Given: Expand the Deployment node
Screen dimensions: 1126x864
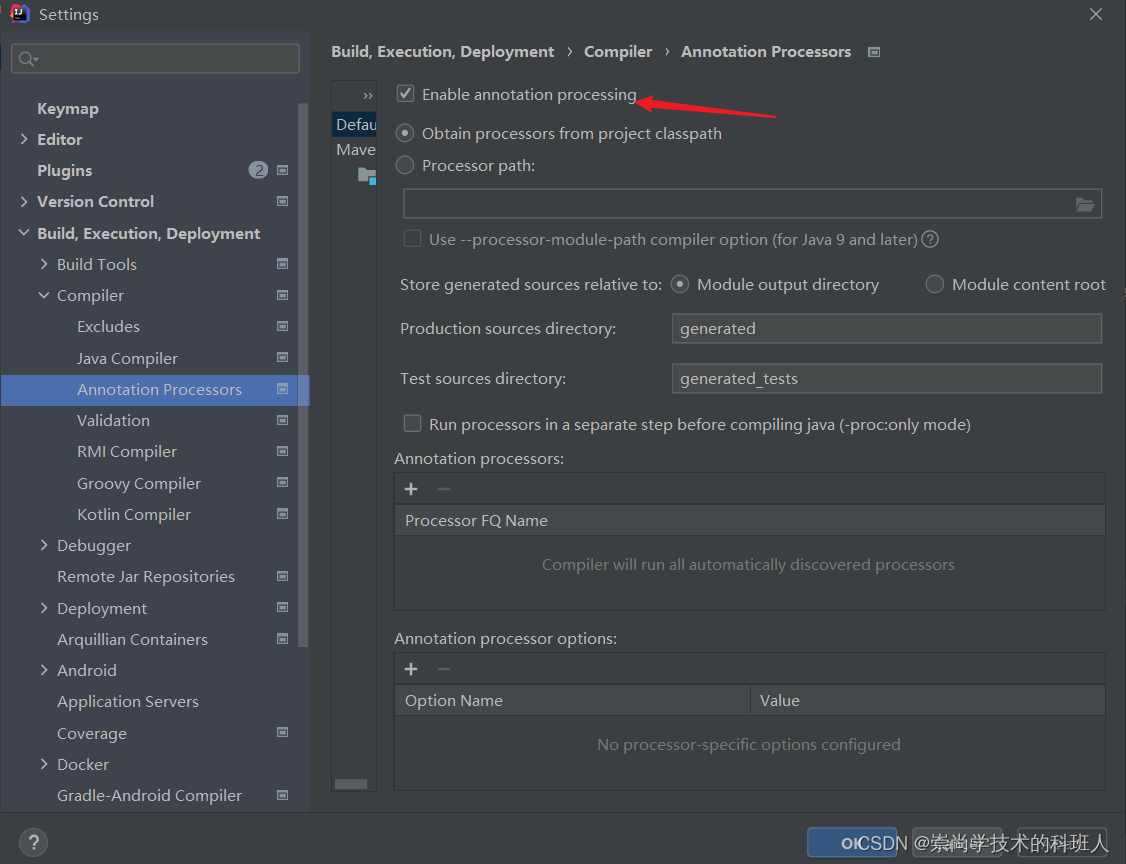Looking at the screenshot, I should (44, 608).
